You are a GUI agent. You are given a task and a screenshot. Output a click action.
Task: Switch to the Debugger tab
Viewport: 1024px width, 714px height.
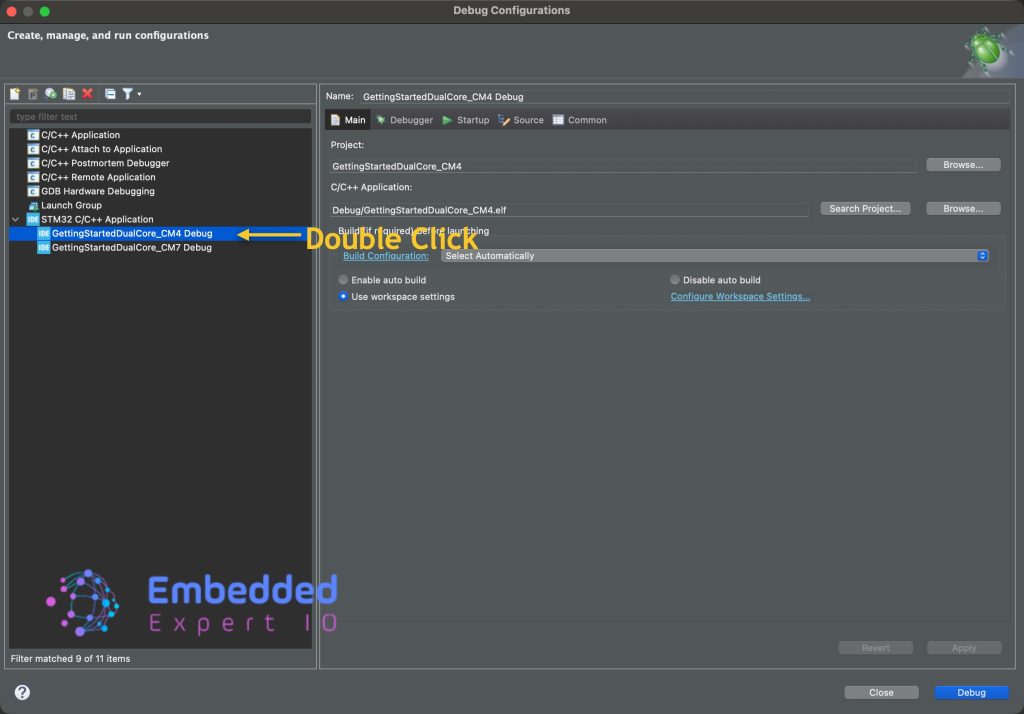[x=405, y=120]
